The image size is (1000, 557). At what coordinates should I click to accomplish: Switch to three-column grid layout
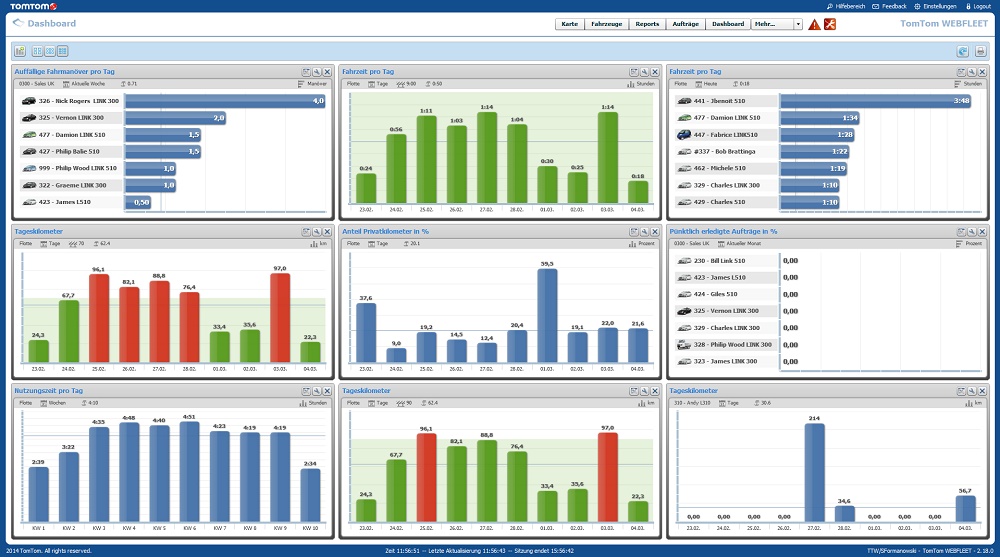point(50,51)
